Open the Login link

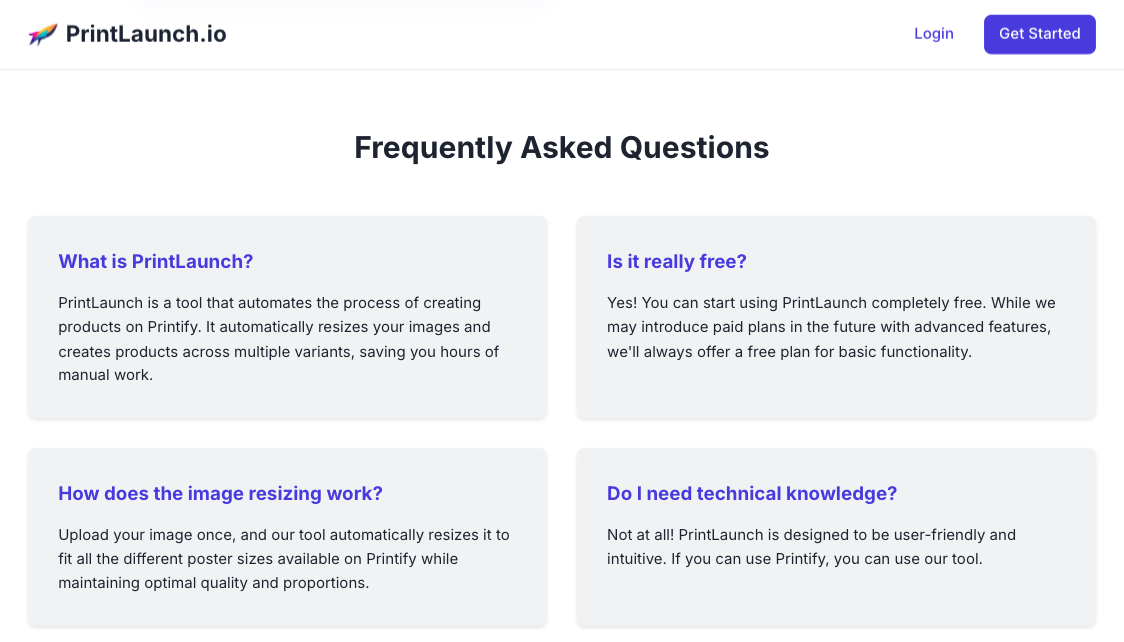933,34
